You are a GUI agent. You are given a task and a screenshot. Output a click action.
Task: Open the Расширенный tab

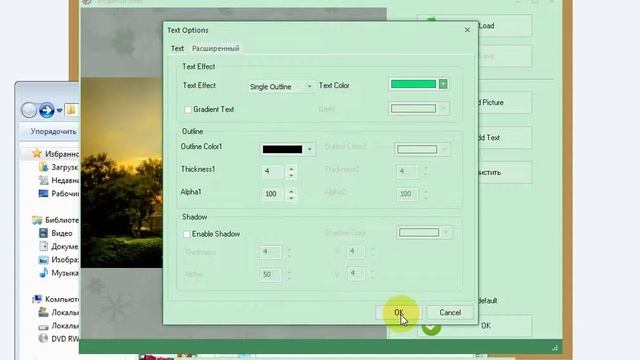coord(216,49)
